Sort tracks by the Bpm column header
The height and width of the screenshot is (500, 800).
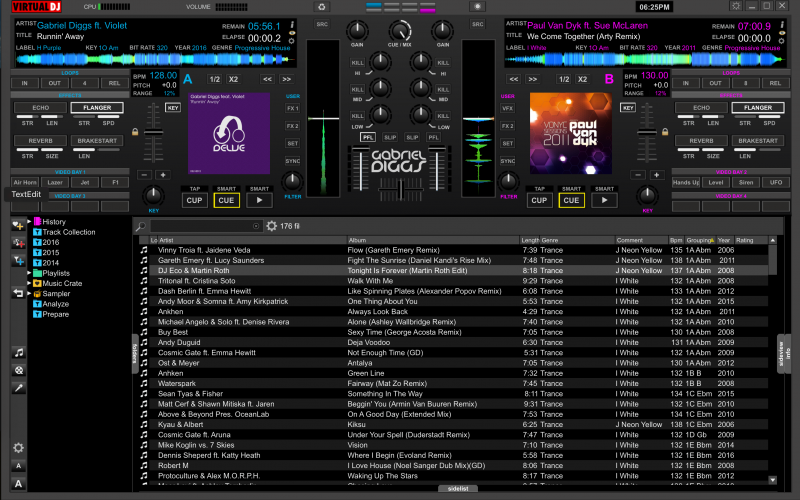(676, 240)
